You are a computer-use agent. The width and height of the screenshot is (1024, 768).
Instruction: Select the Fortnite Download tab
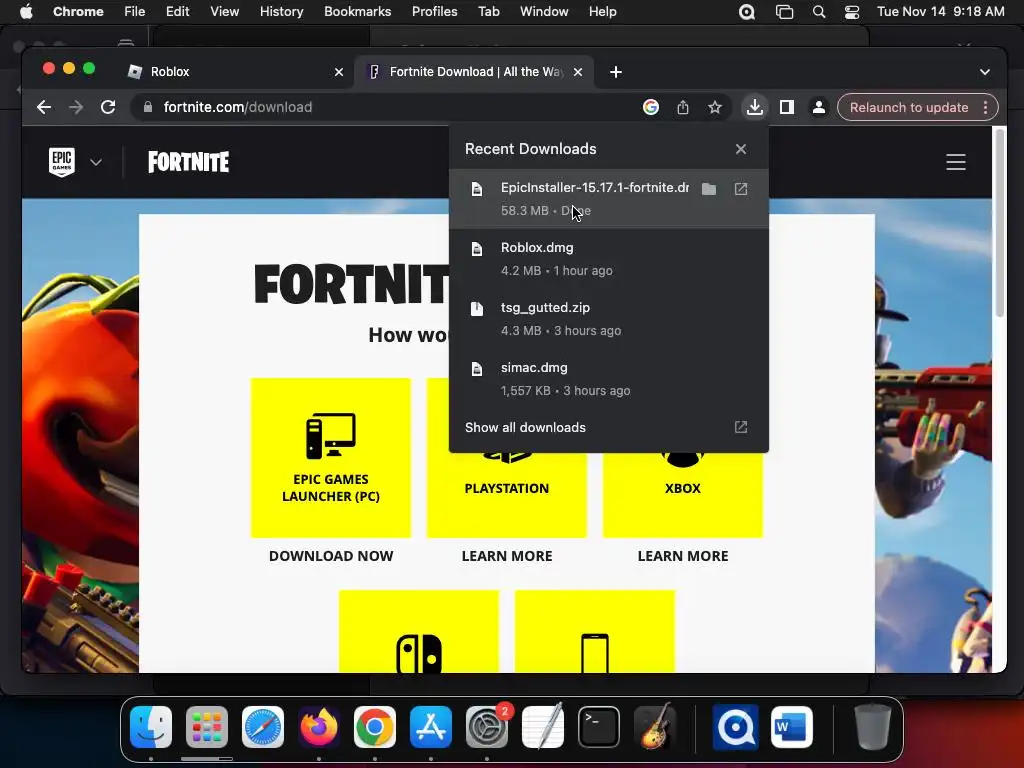(x=473, y=72)
